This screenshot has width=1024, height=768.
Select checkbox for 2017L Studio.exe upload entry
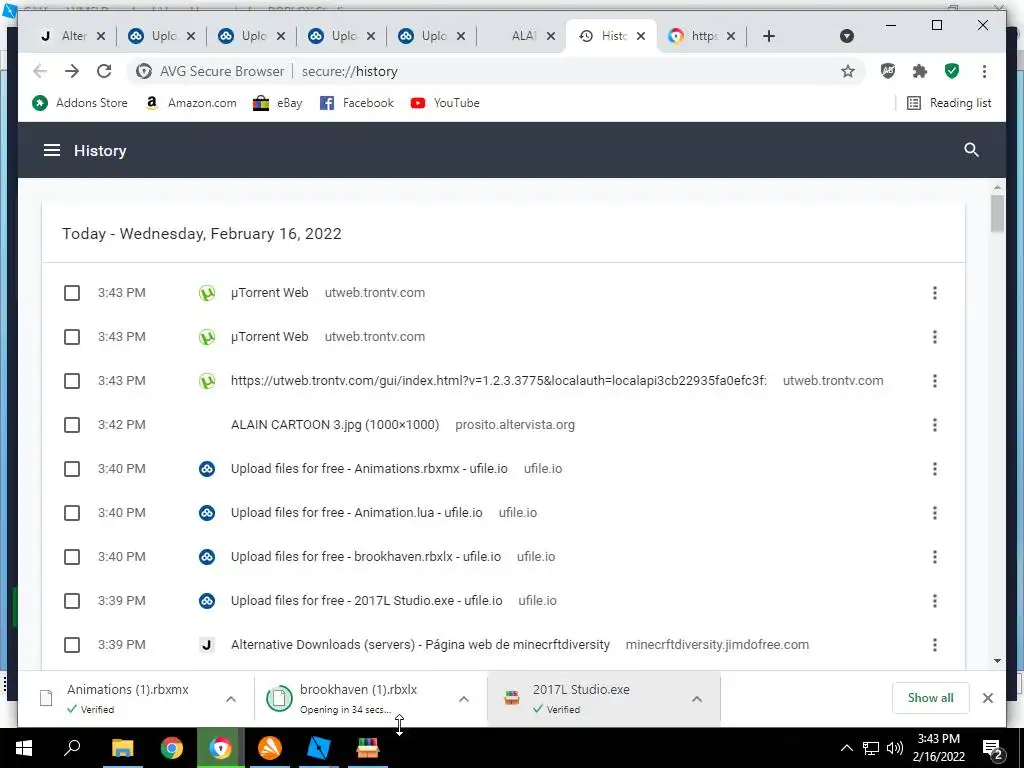(72, 601)
